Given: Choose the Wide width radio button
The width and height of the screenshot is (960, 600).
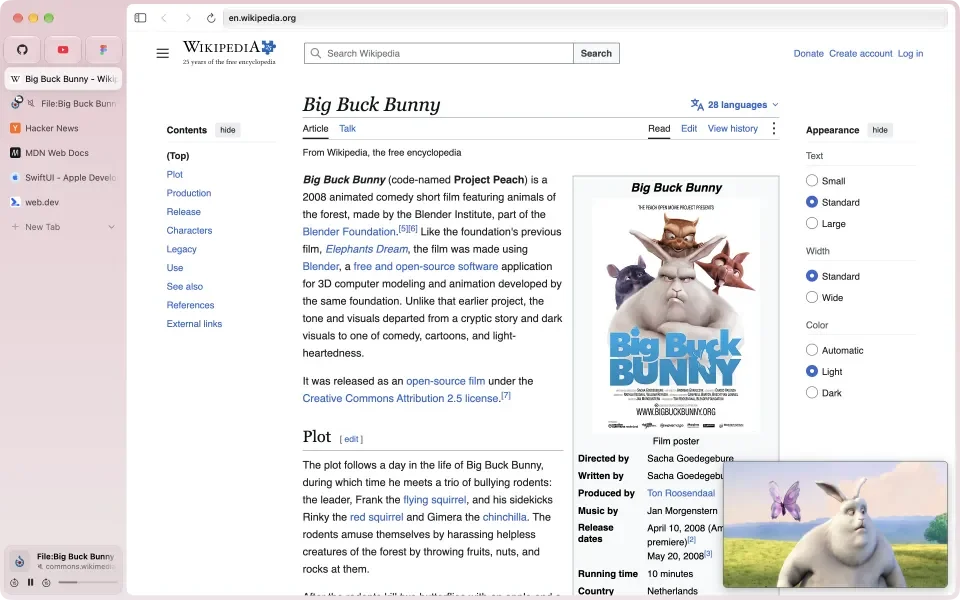Looking at the screenshot, I should (x=812, y=298).
